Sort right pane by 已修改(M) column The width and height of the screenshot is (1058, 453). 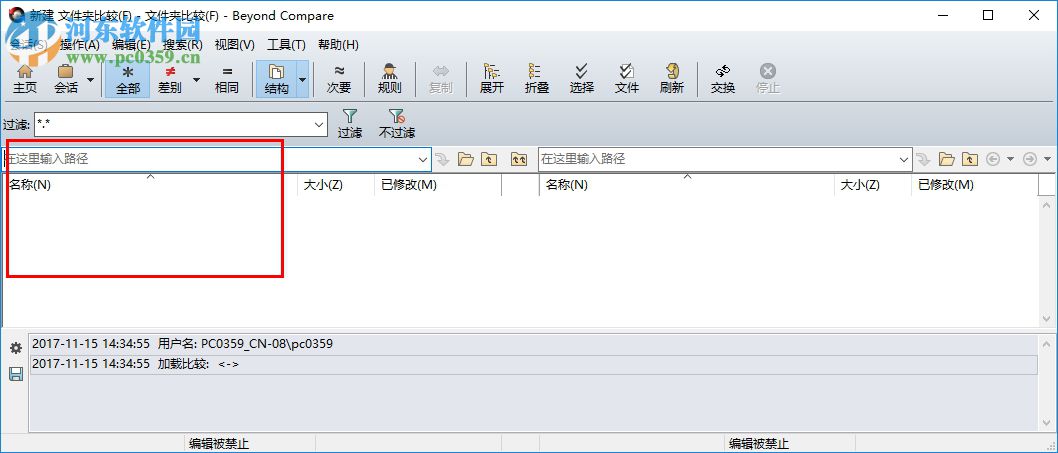(974, 185)
